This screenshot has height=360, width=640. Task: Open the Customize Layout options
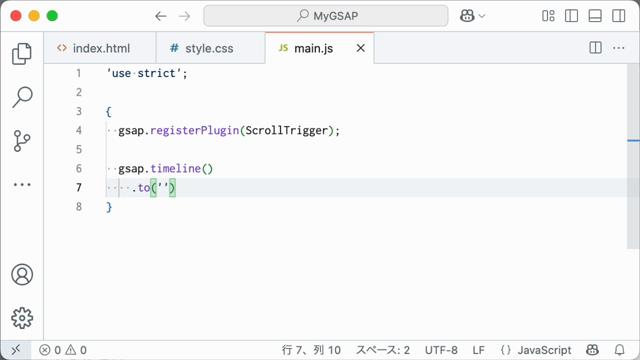point(548,16)
